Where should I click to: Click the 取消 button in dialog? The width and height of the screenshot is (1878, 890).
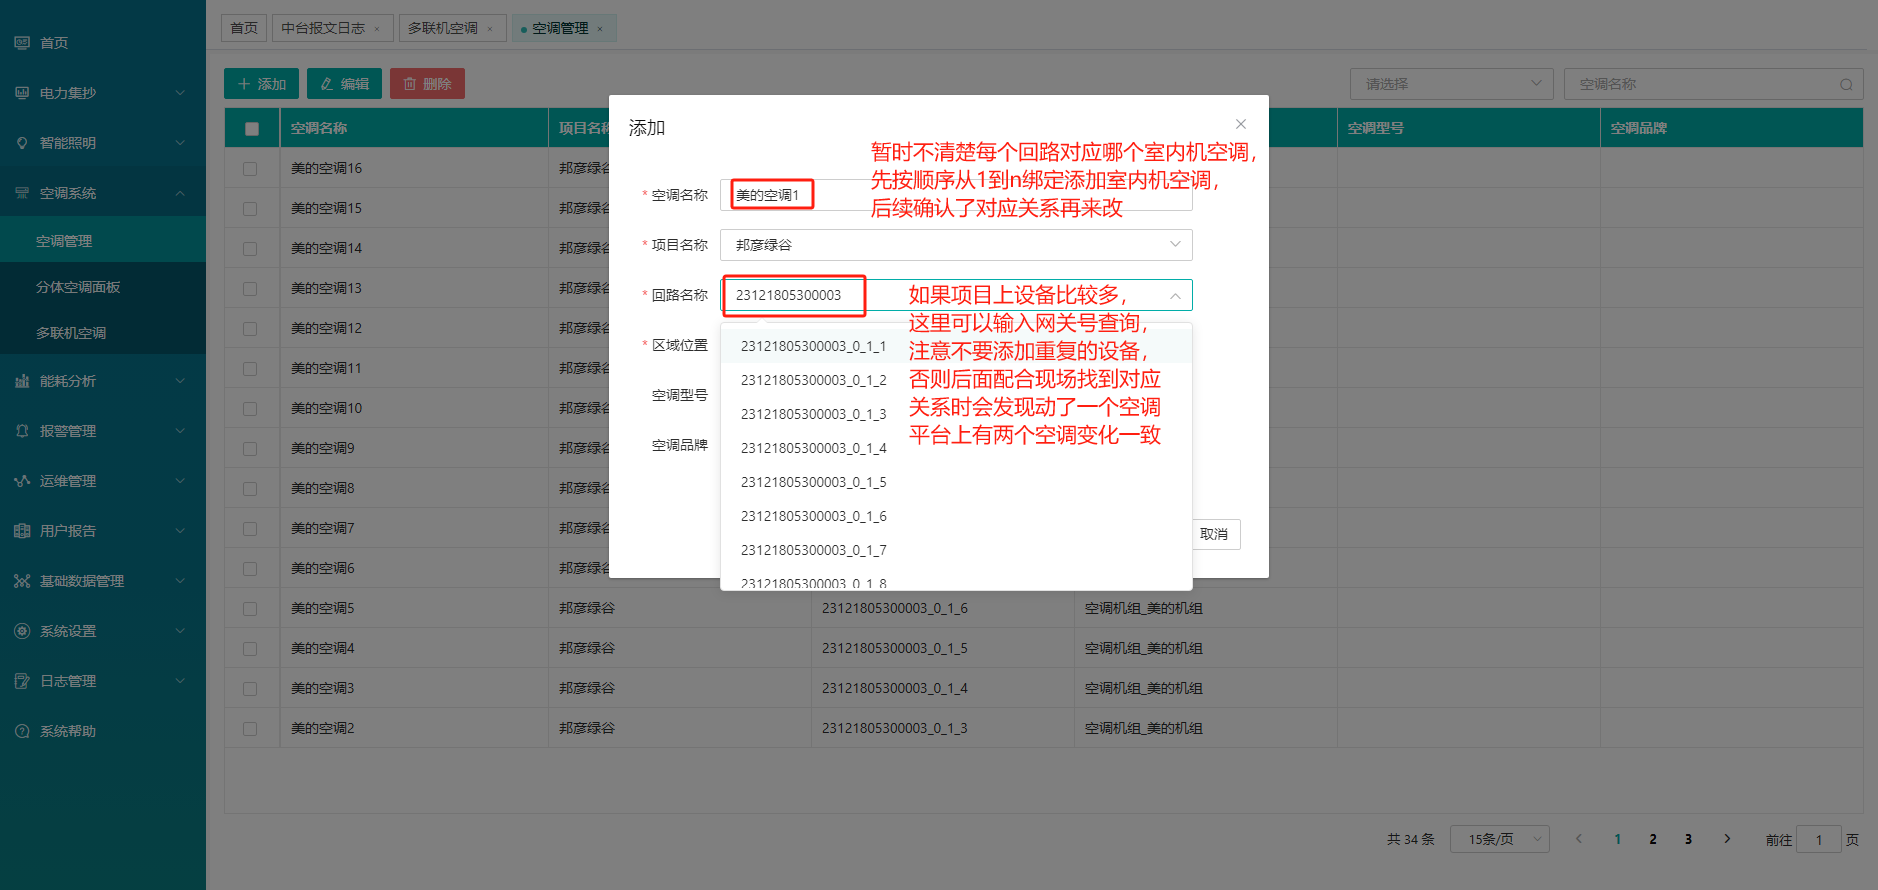point(1214,534)
